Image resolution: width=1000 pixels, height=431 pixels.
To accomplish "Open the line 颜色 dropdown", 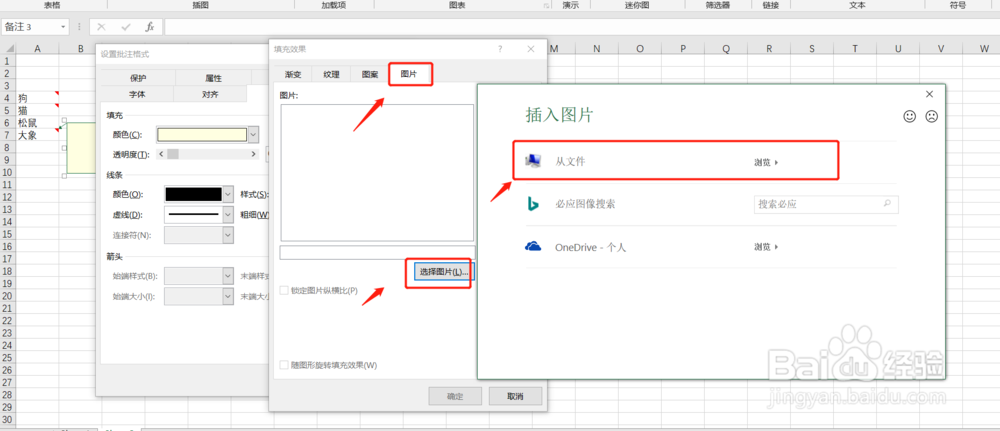I will coord(228,194).
